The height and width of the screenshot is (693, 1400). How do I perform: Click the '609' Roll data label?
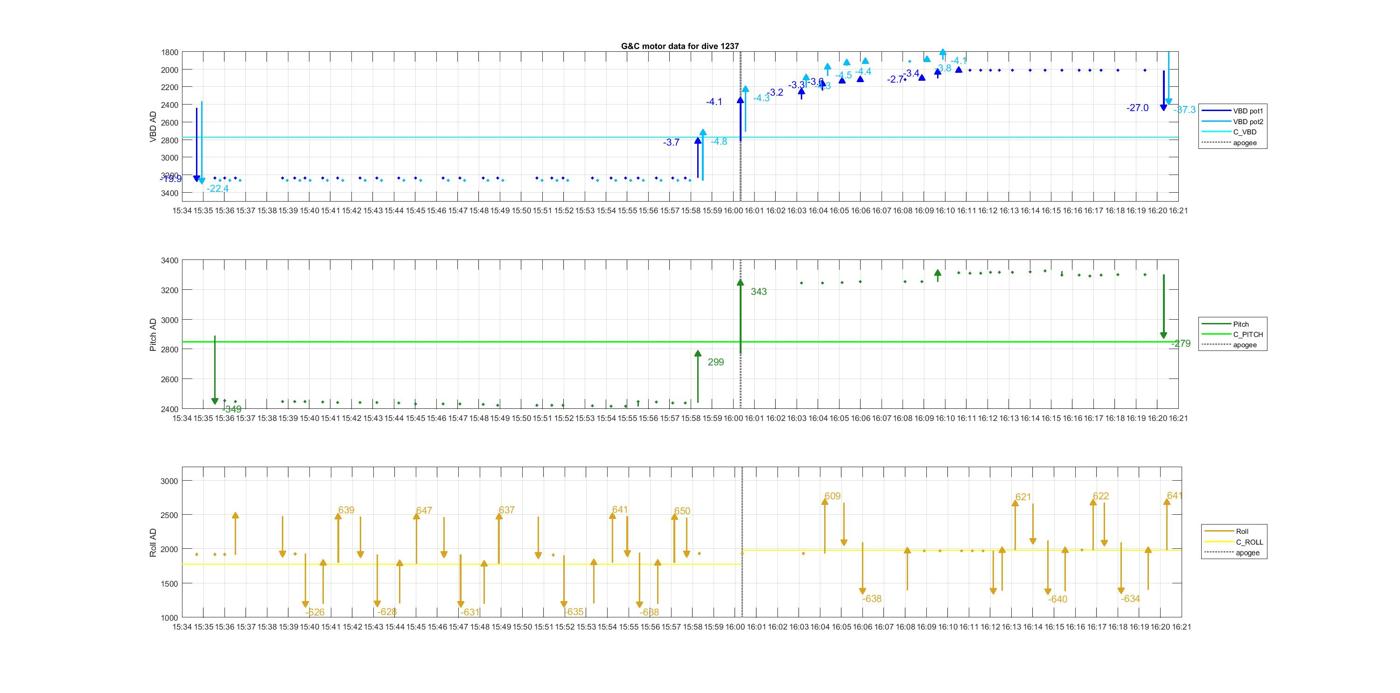[833, 496]
